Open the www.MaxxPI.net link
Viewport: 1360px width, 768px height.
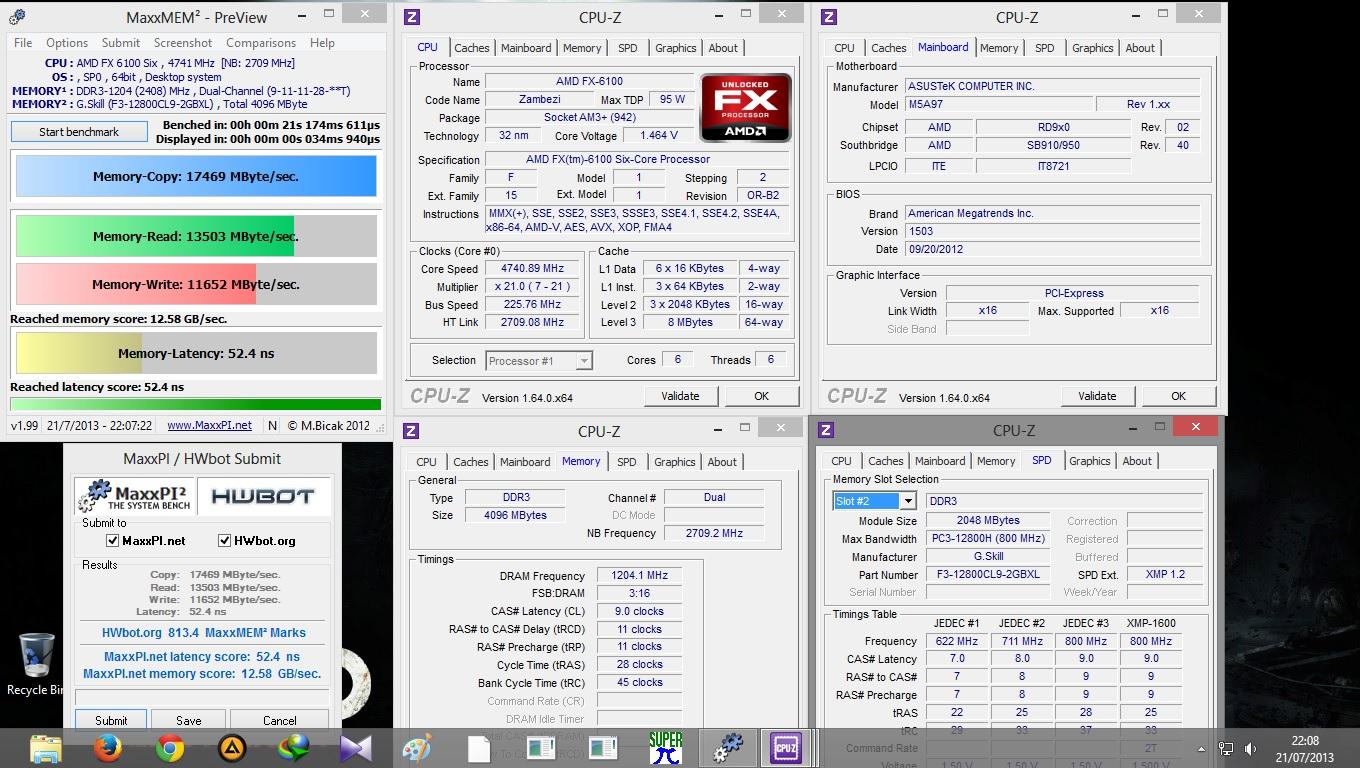coord(209,425)
